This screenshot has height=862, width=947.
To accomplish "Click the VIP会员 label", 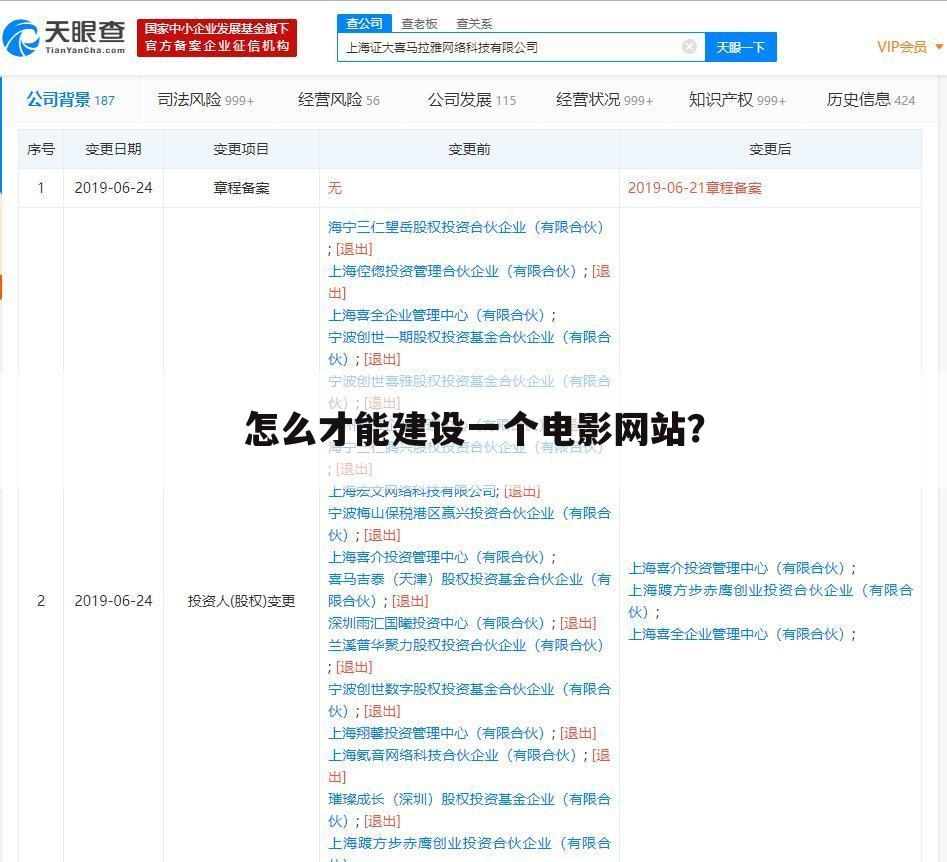I will pyautogui.click(x=902, y=47).
